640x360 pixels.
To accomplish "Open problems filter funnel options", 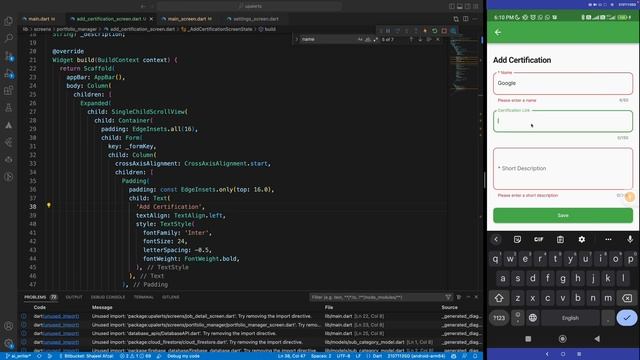I will point(448,297).
